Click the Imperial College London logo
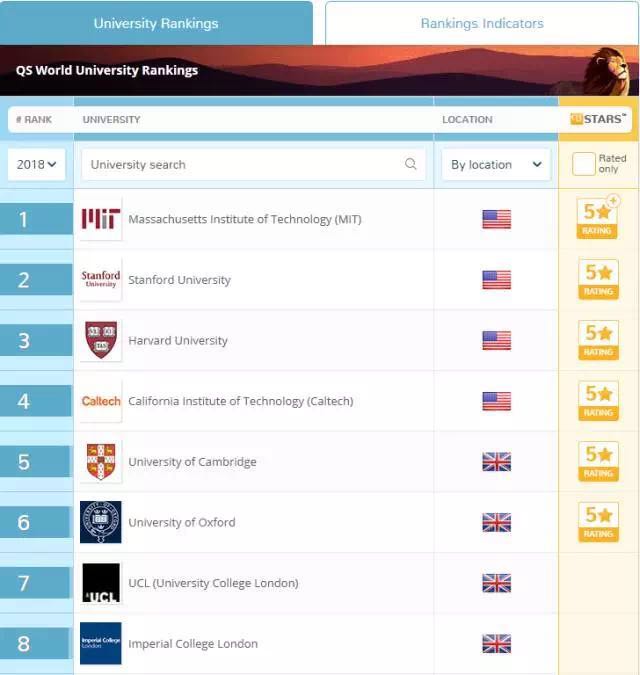 [101, 644]
